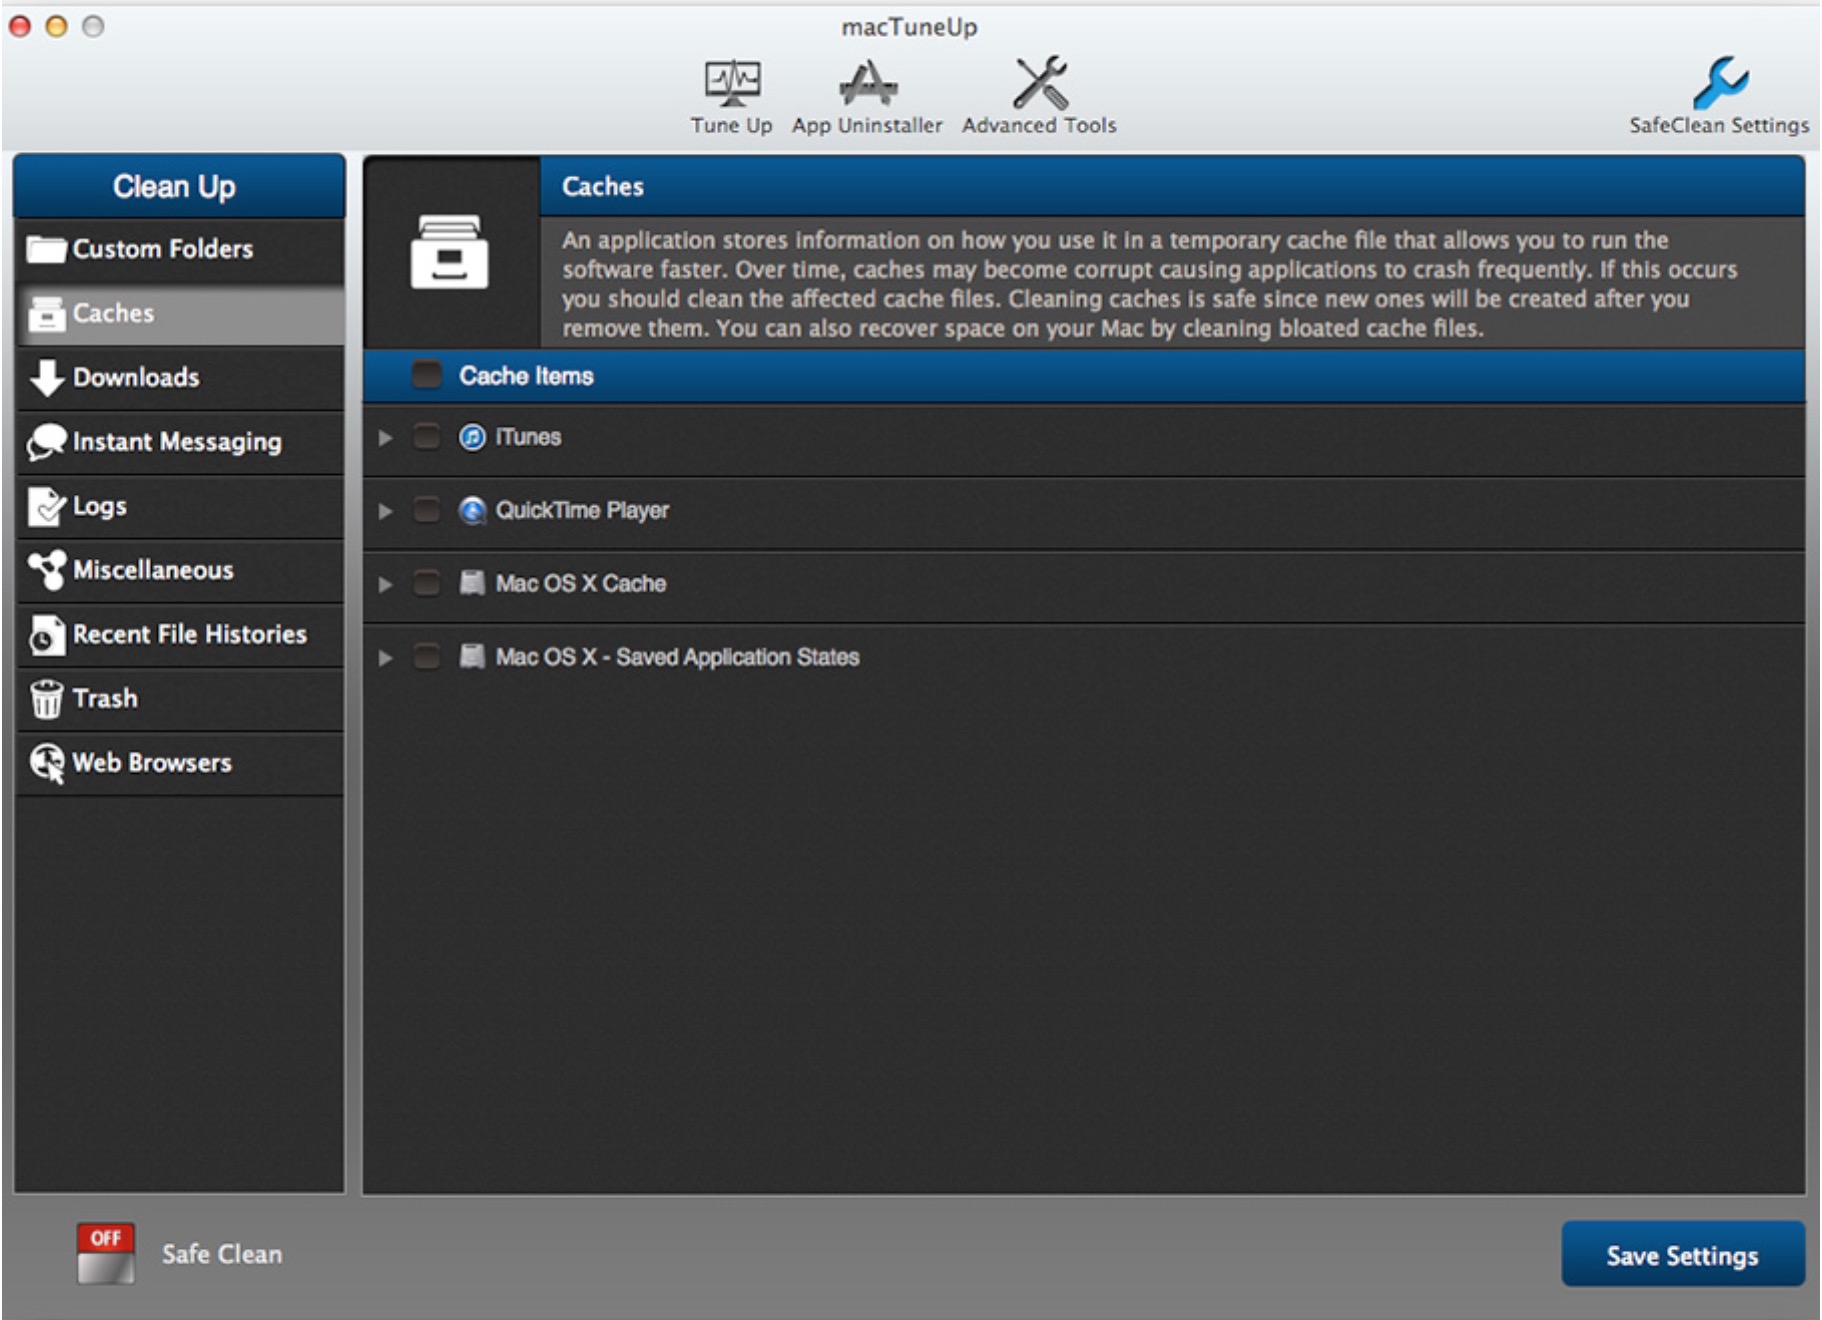
Task: Check the iTunes cache checkbox
Action: (x=427, y=437)
